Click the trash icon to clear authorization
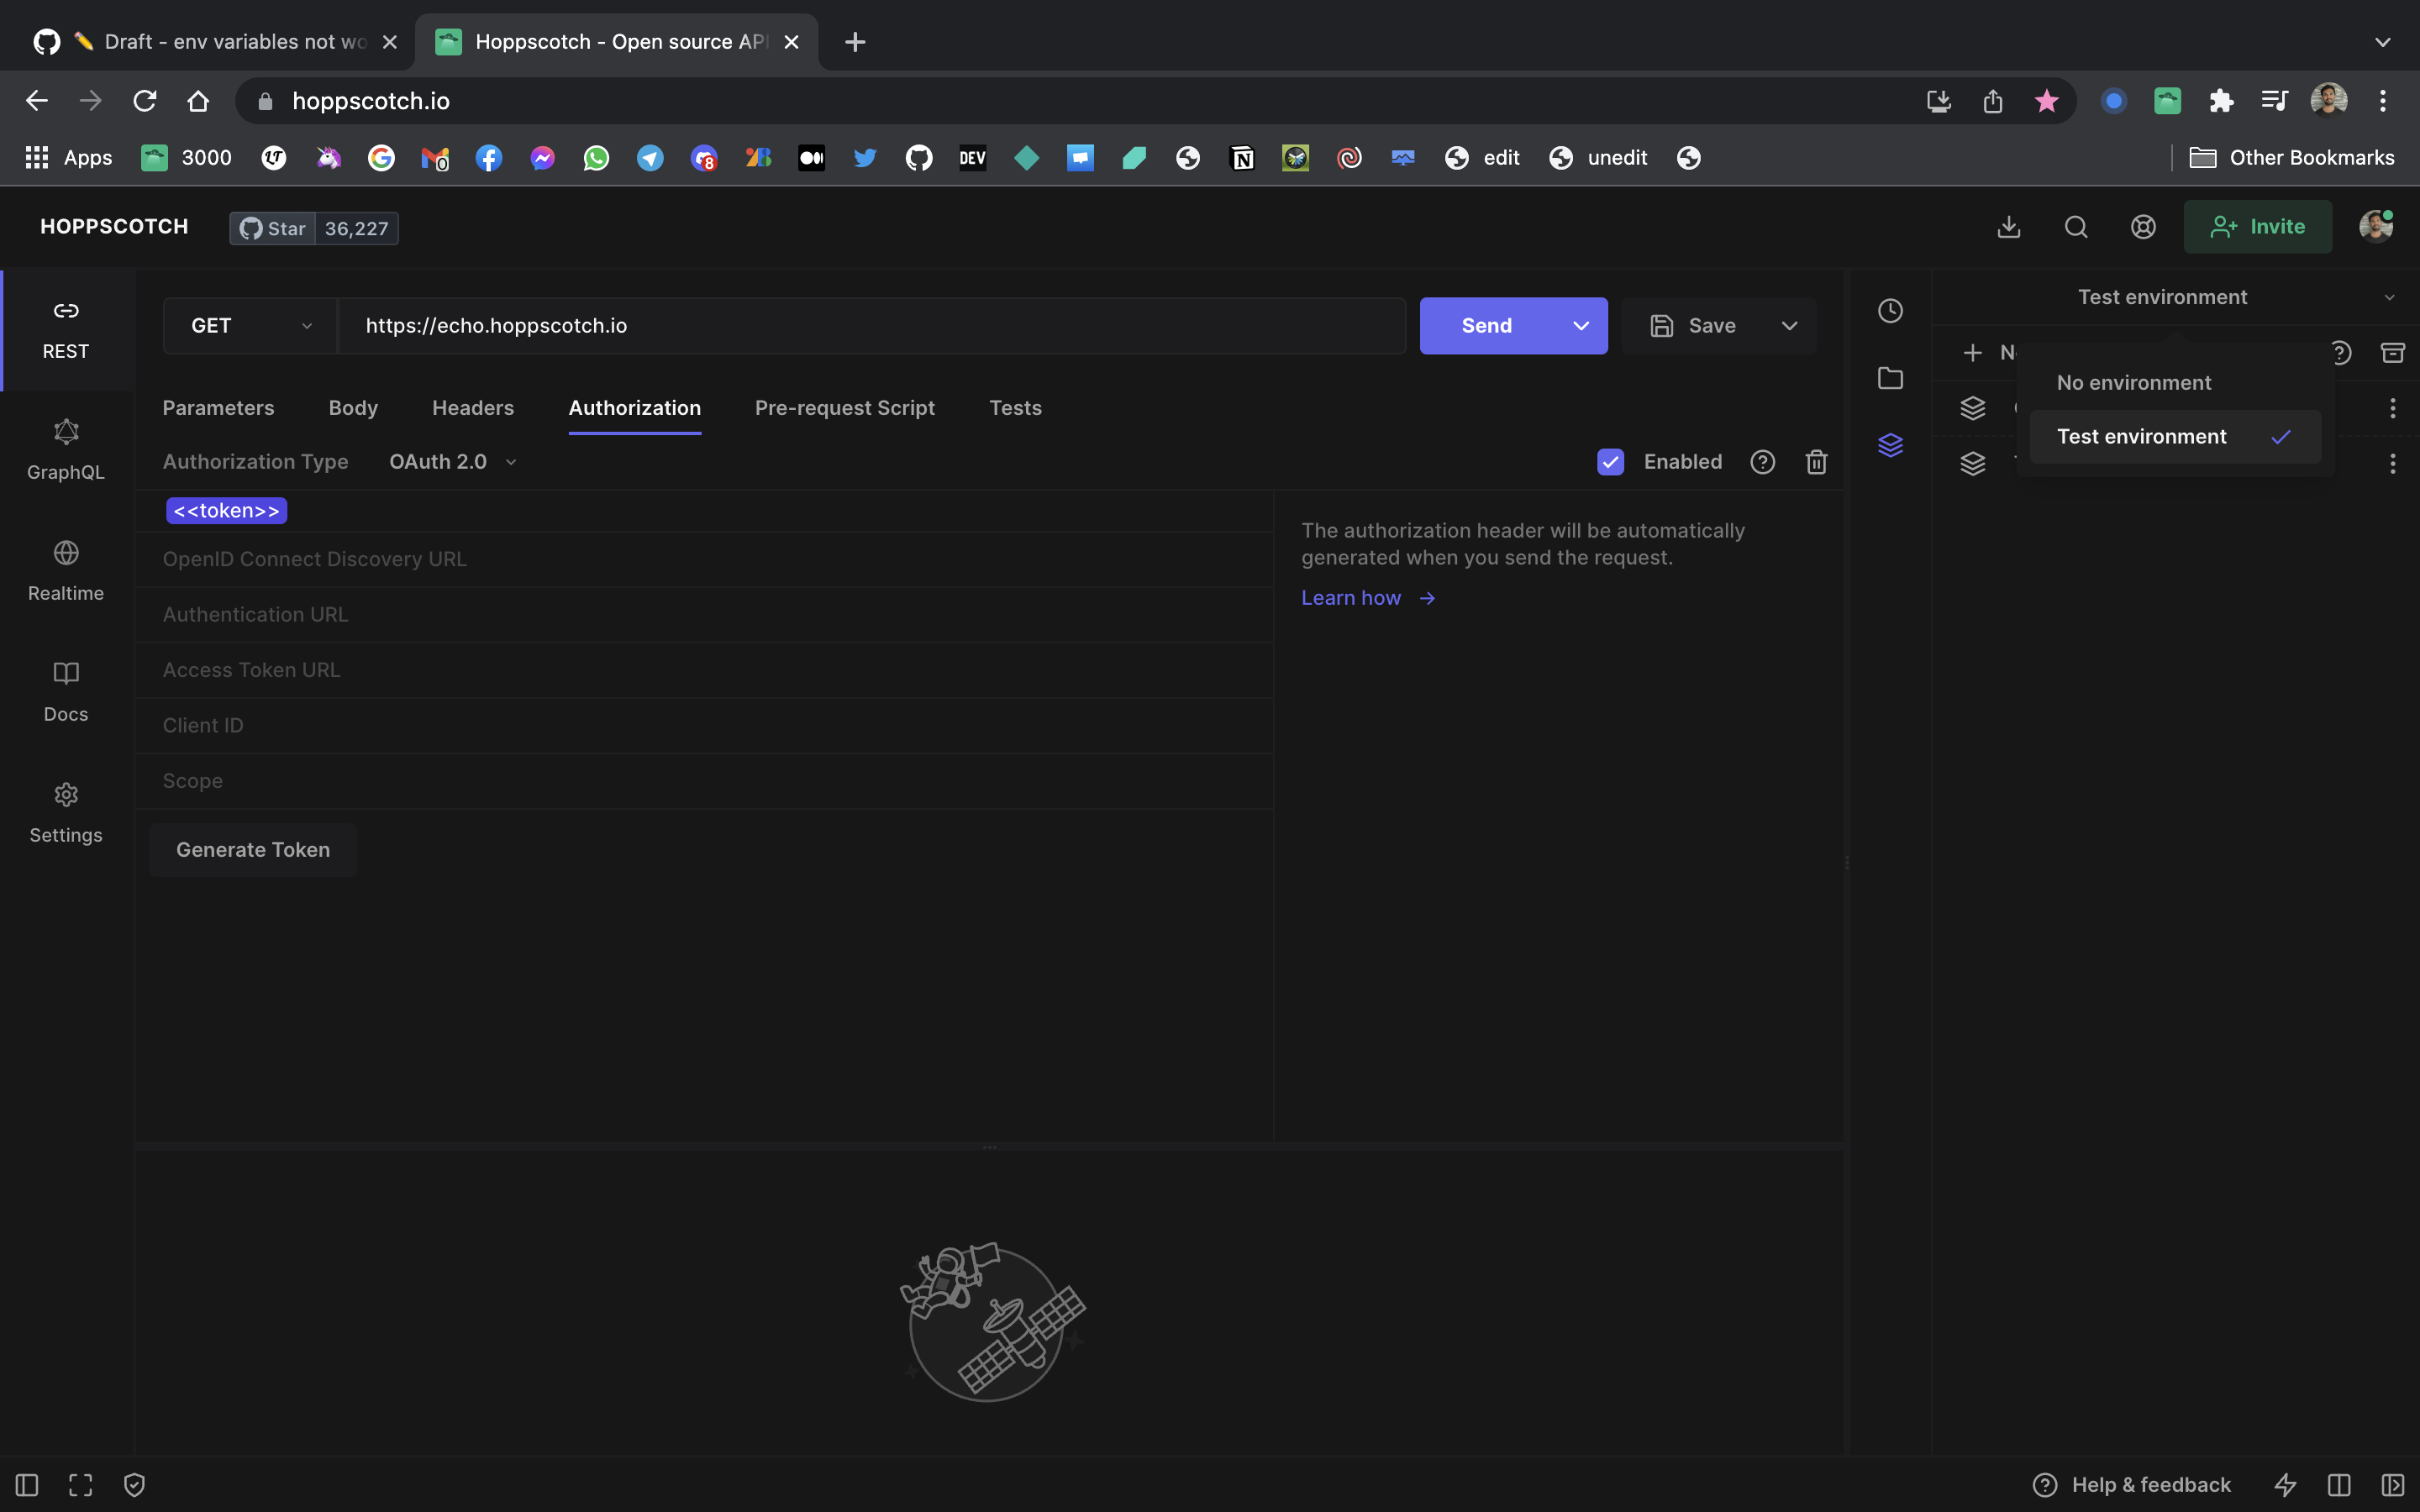 pyautogui.click(x=1816, y=462)
